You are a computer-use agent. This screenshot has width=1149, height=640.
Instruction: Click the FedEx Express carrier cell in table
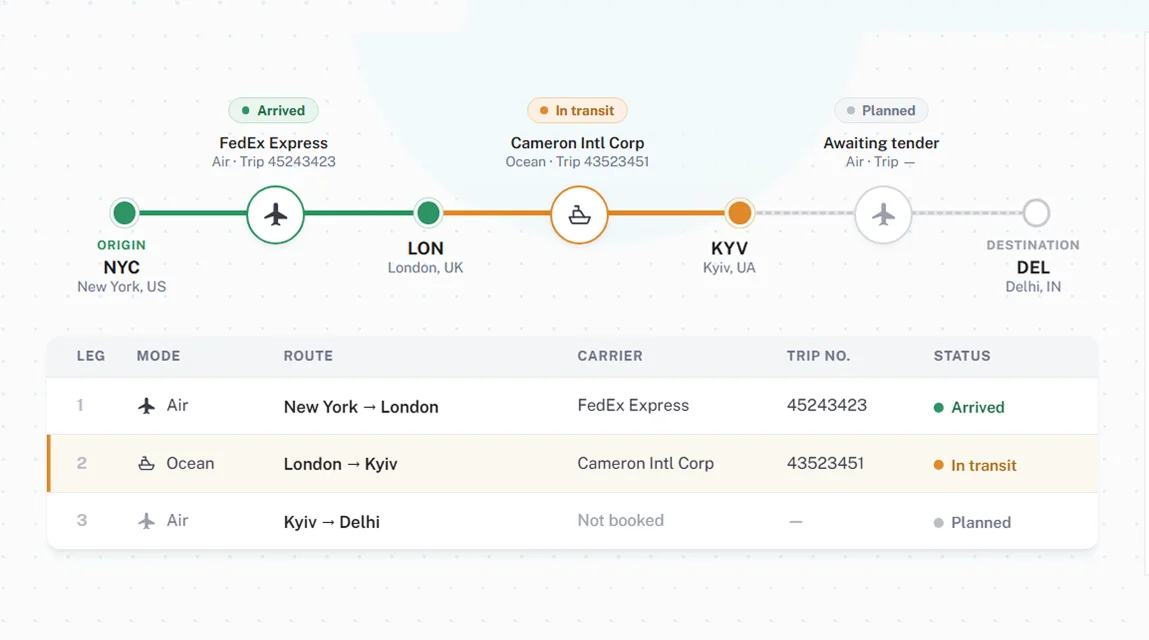633,405
